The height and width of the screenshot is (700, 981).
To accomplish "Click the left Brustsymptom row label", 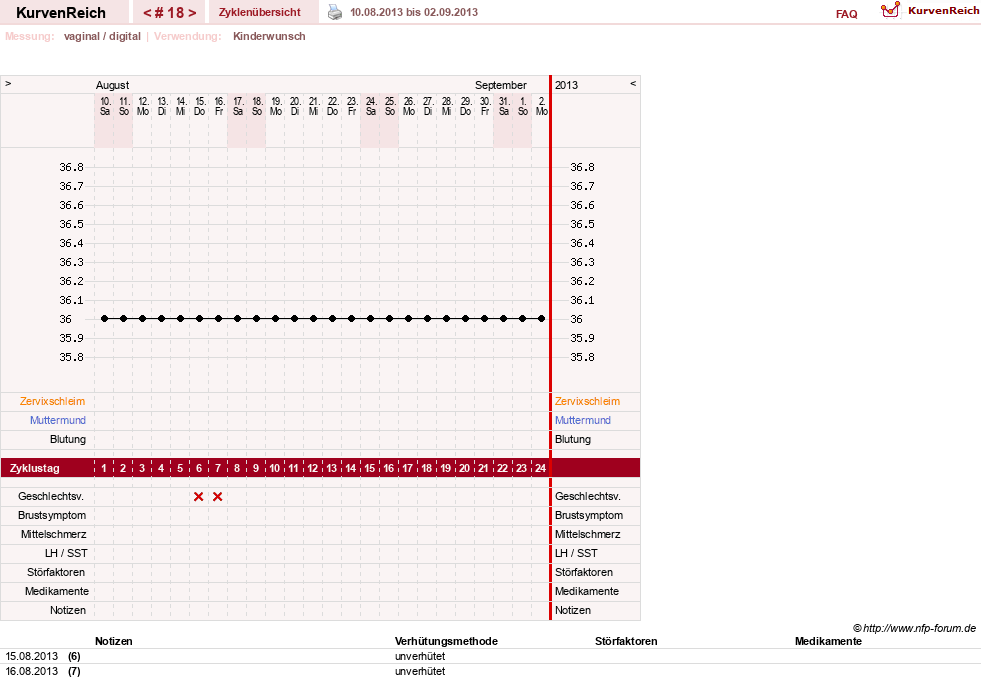I will click(x=52, y=515).
